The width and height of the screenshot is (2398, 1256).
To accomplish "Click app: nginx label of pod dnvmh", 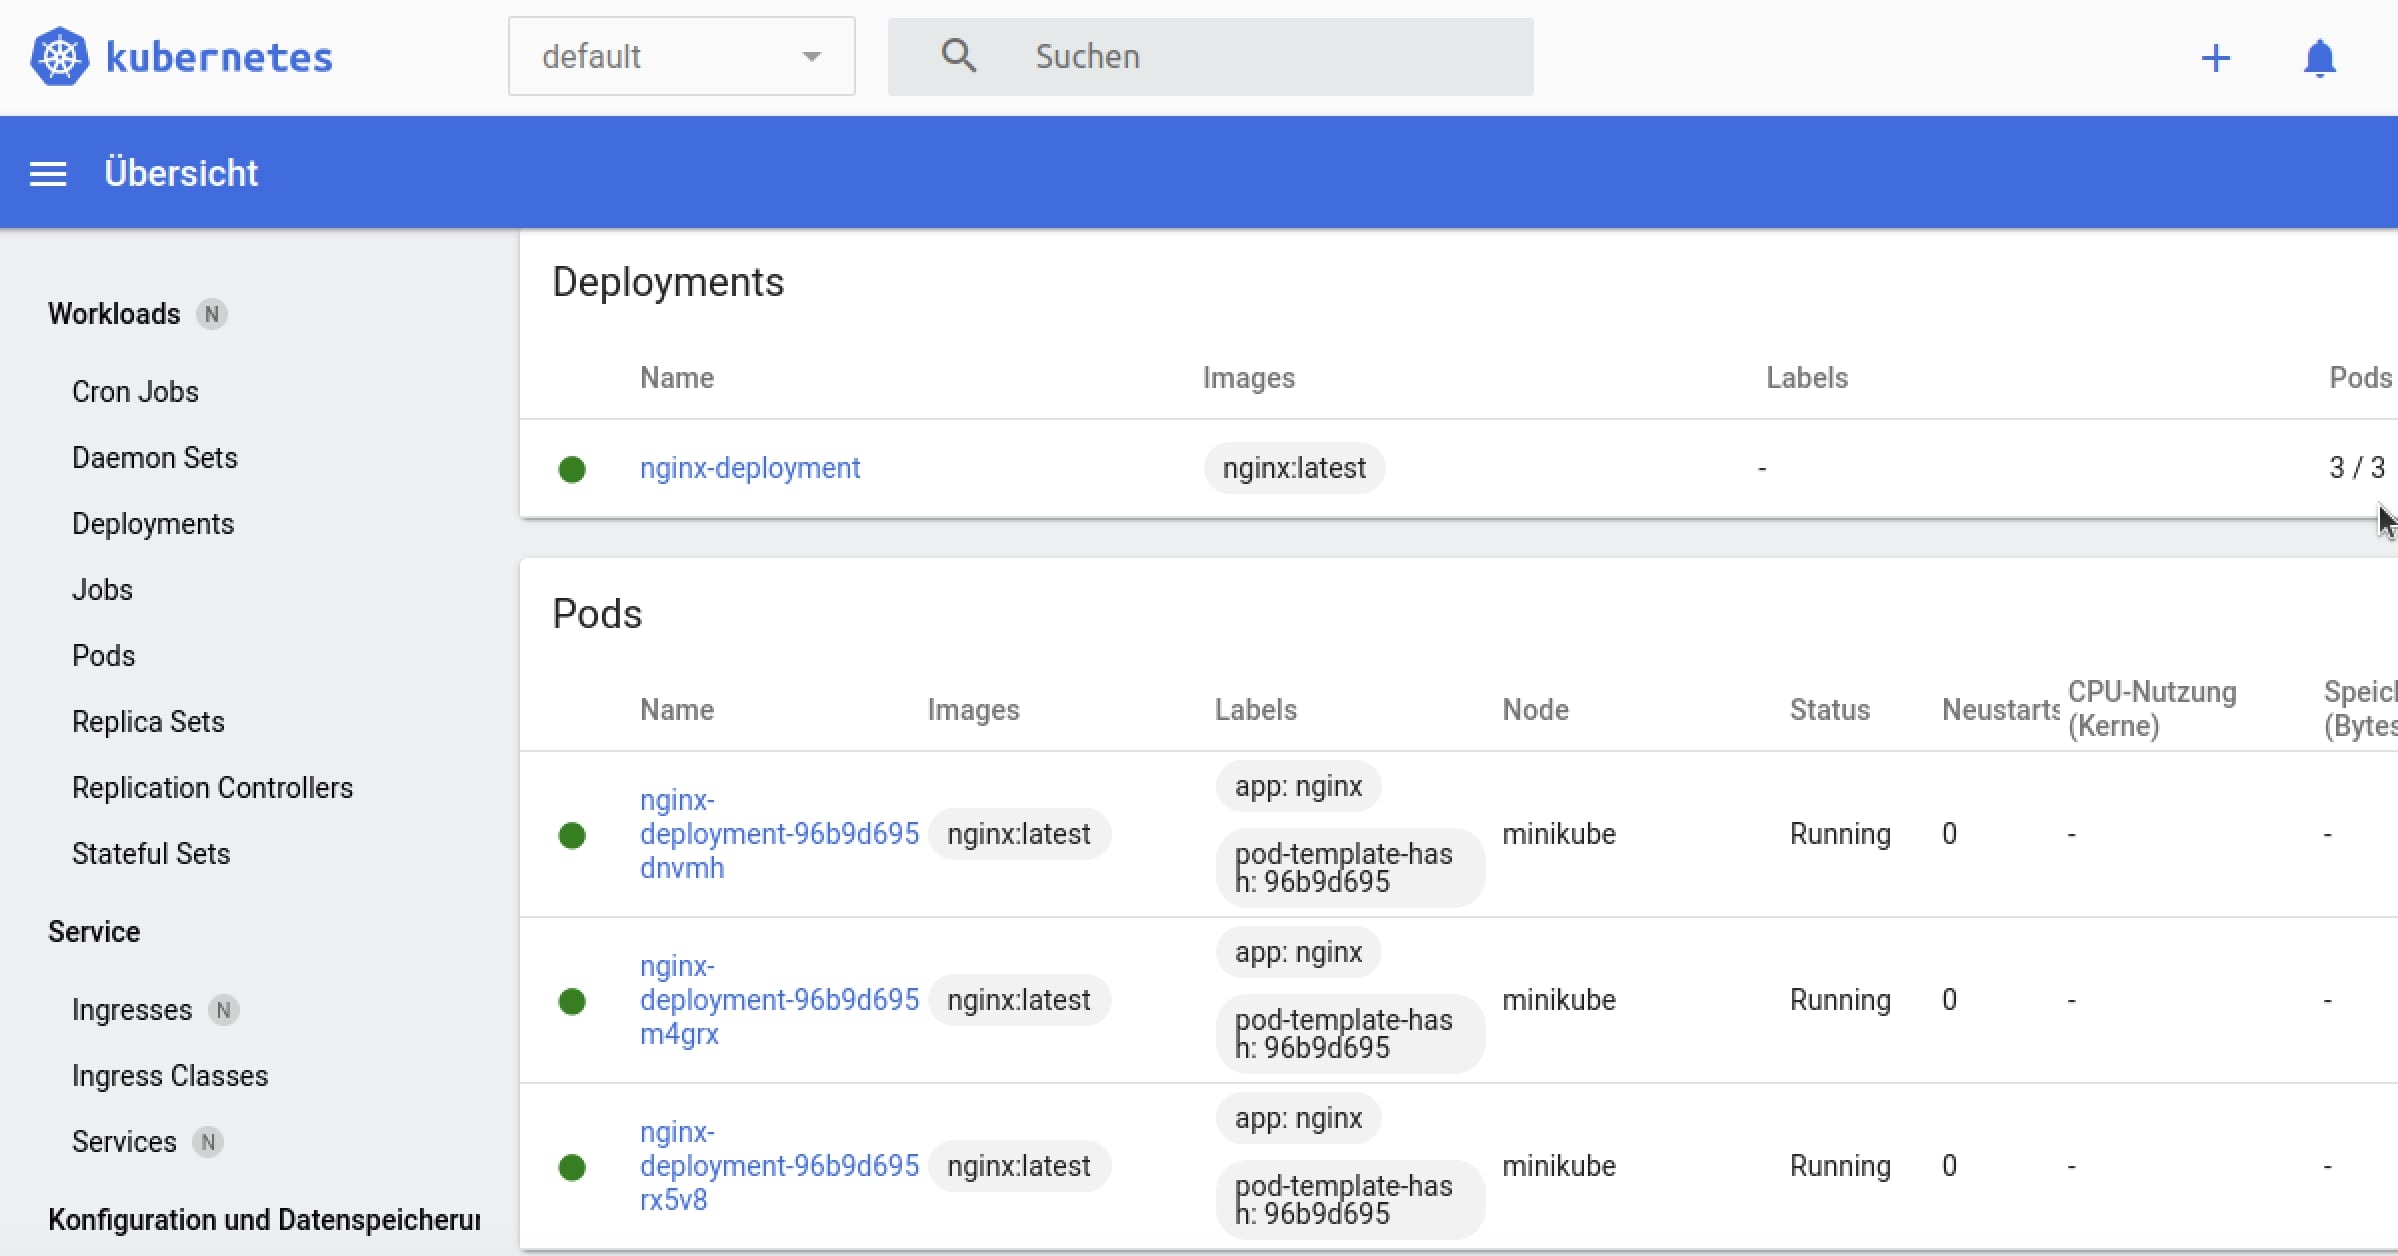I will 1298,786.
